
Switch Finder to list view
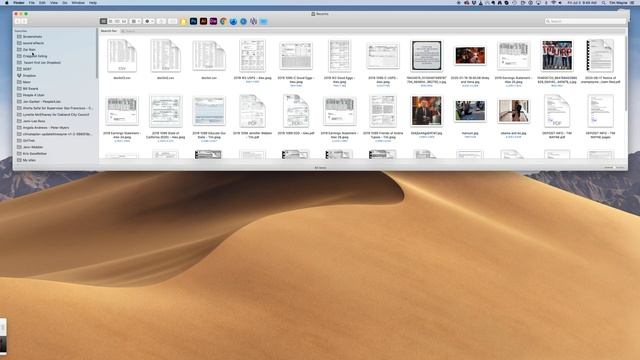click(x=111, y=21)
